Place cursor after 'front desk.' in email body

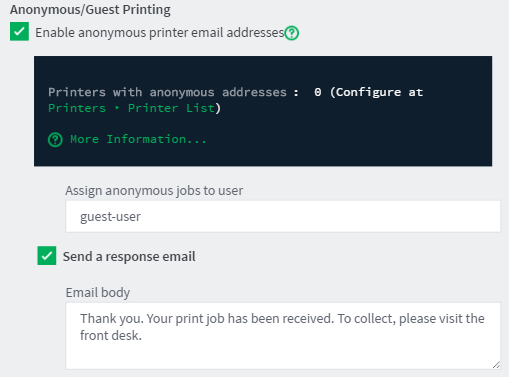(x=143, y=336)
